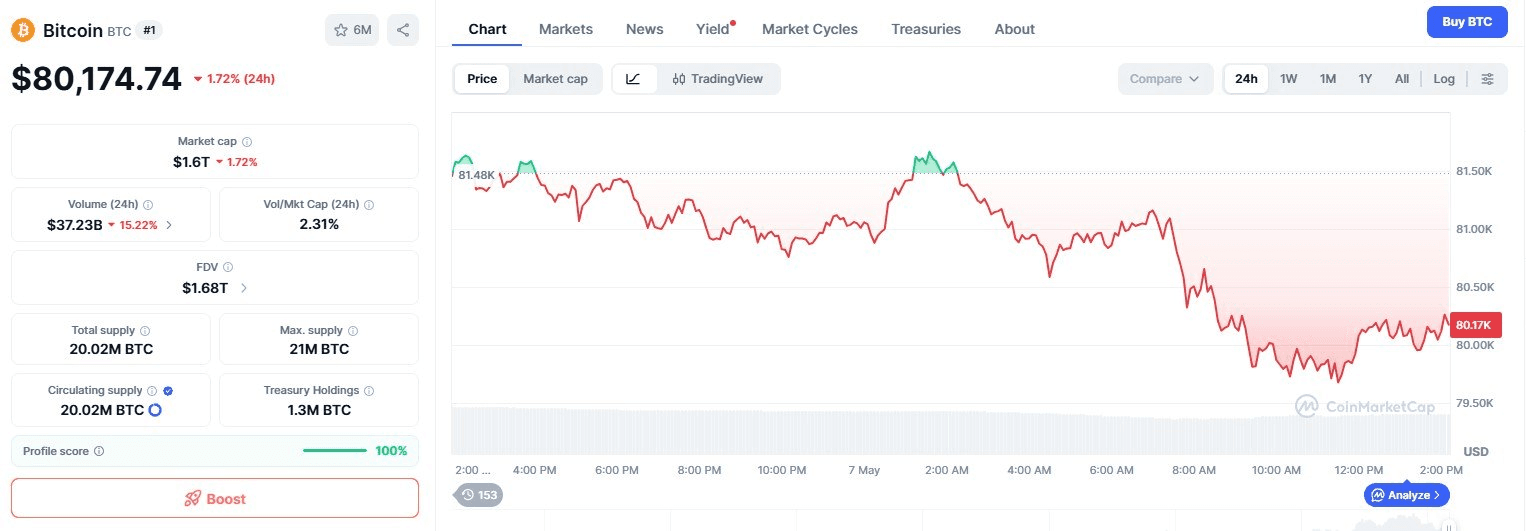
Task: Click the Market cap info icon
Action: [247, 142]
